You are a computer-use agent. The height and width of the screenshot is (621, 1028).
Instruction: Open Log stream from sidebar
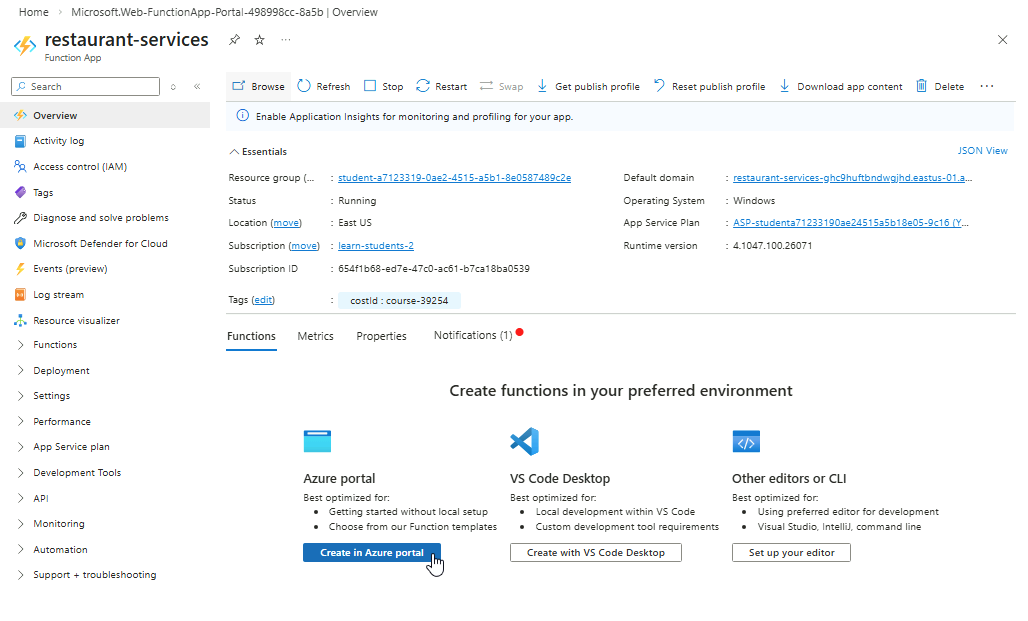pyautogui.click(x=58, y=295)
